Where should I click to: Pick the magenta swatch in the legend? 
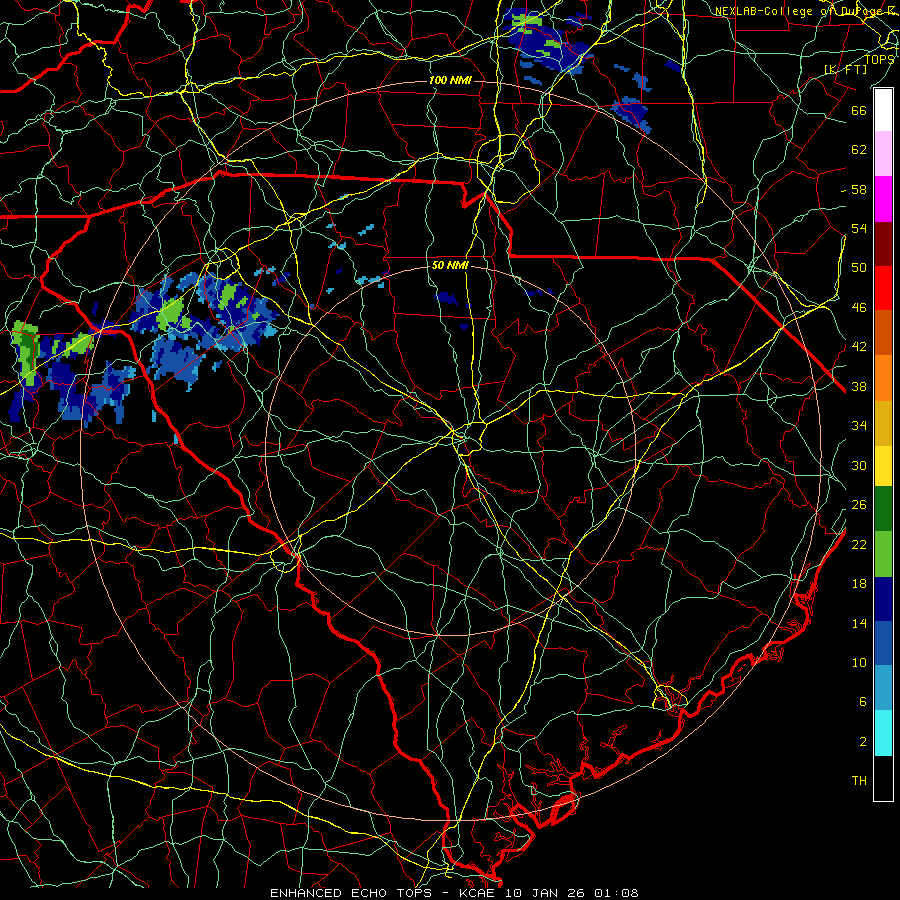tap(883, 199)
